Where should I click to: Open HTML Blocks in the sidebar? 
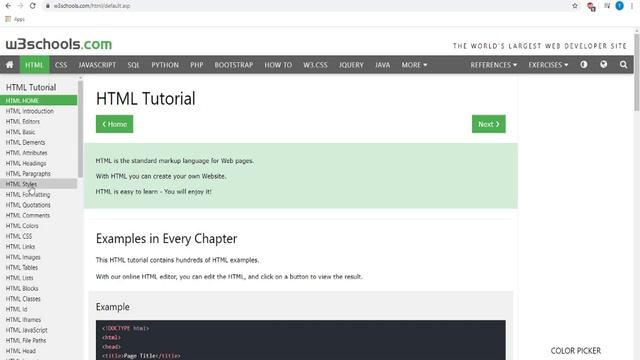(38, 288)
